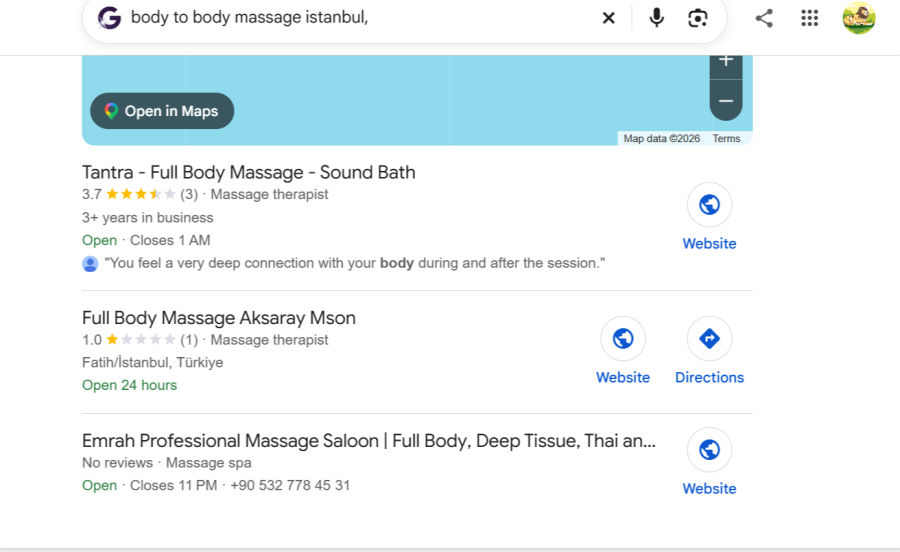Visit website for Emrah Massage Saloon icon
The width and height of the screenshot is (900, 552).
709,450
